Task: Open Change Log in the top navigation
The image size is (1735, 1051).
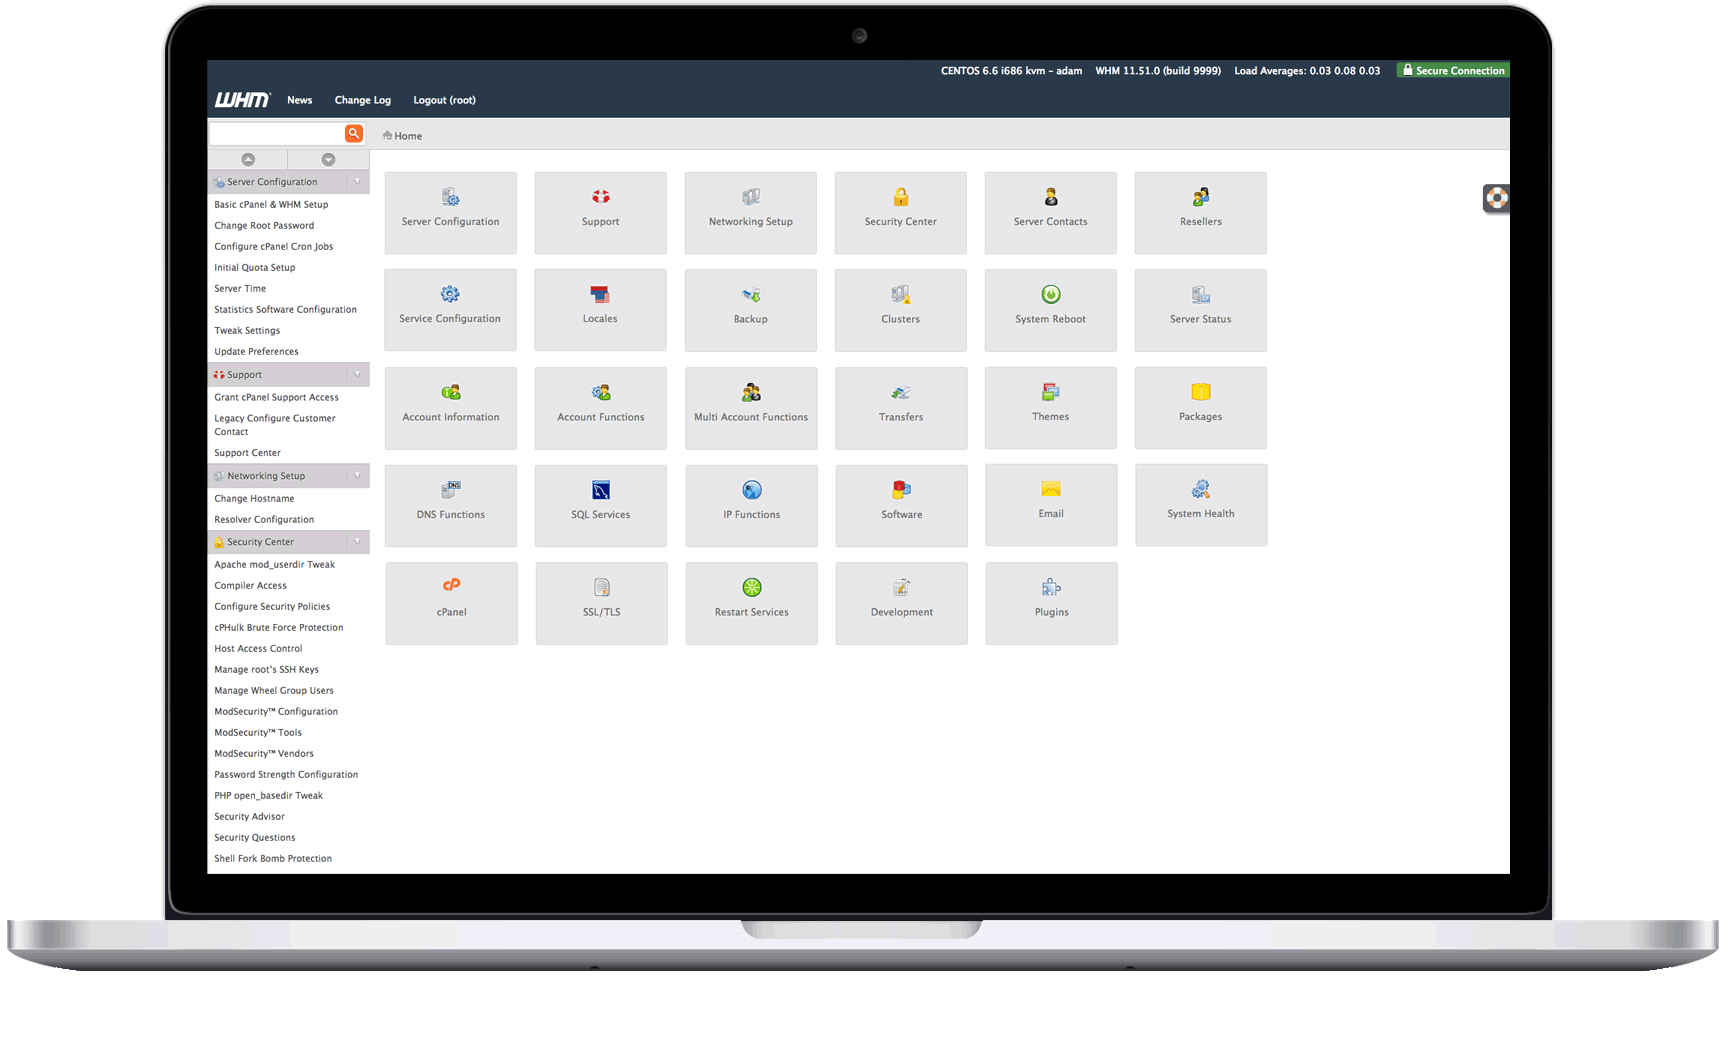Action: point(363,100)
